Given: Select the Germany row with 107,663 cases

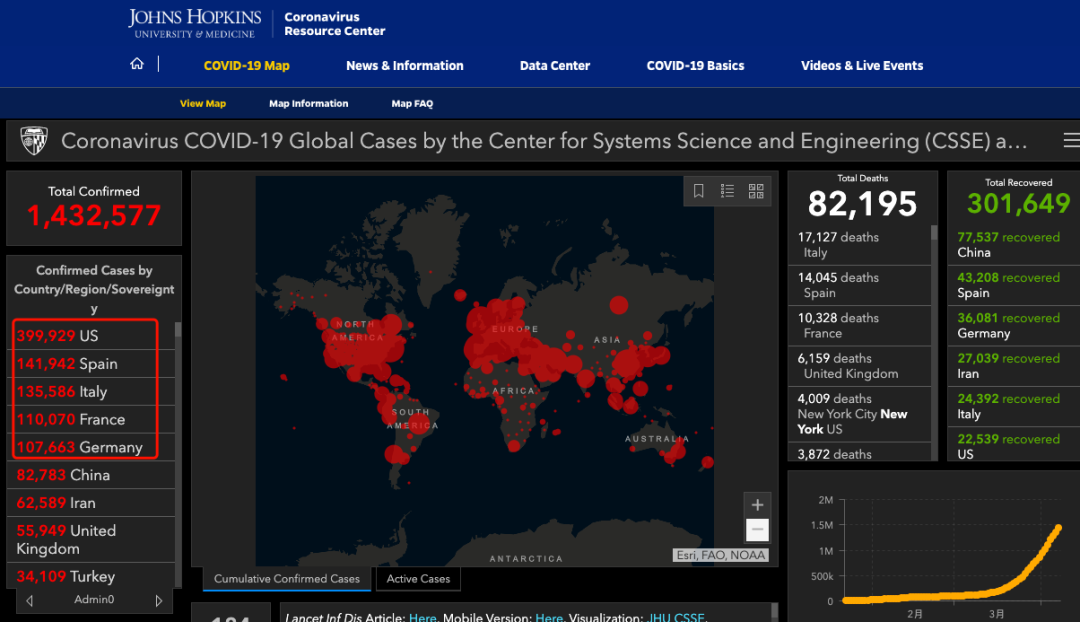Looking at the screenshot, I should pyautogui.click(x=90, y=447).
